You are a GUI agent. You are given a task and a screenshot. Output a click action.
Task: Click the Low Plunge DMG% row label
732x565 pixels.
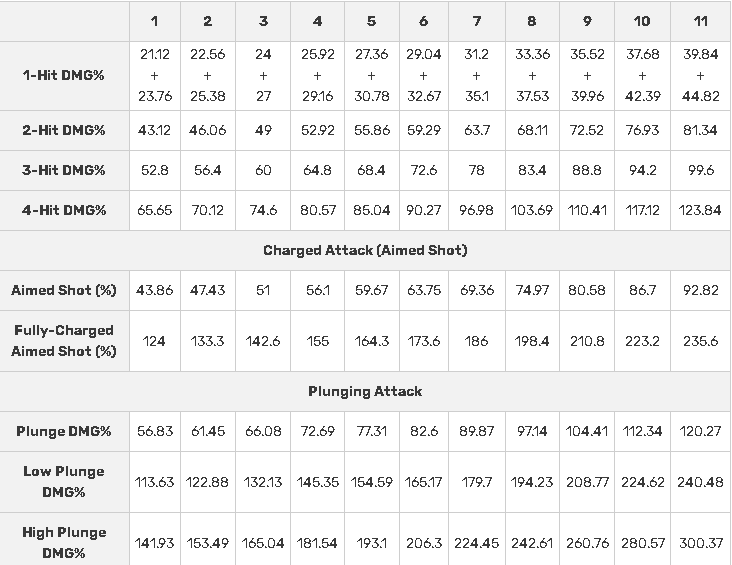[x=64, y=482]
